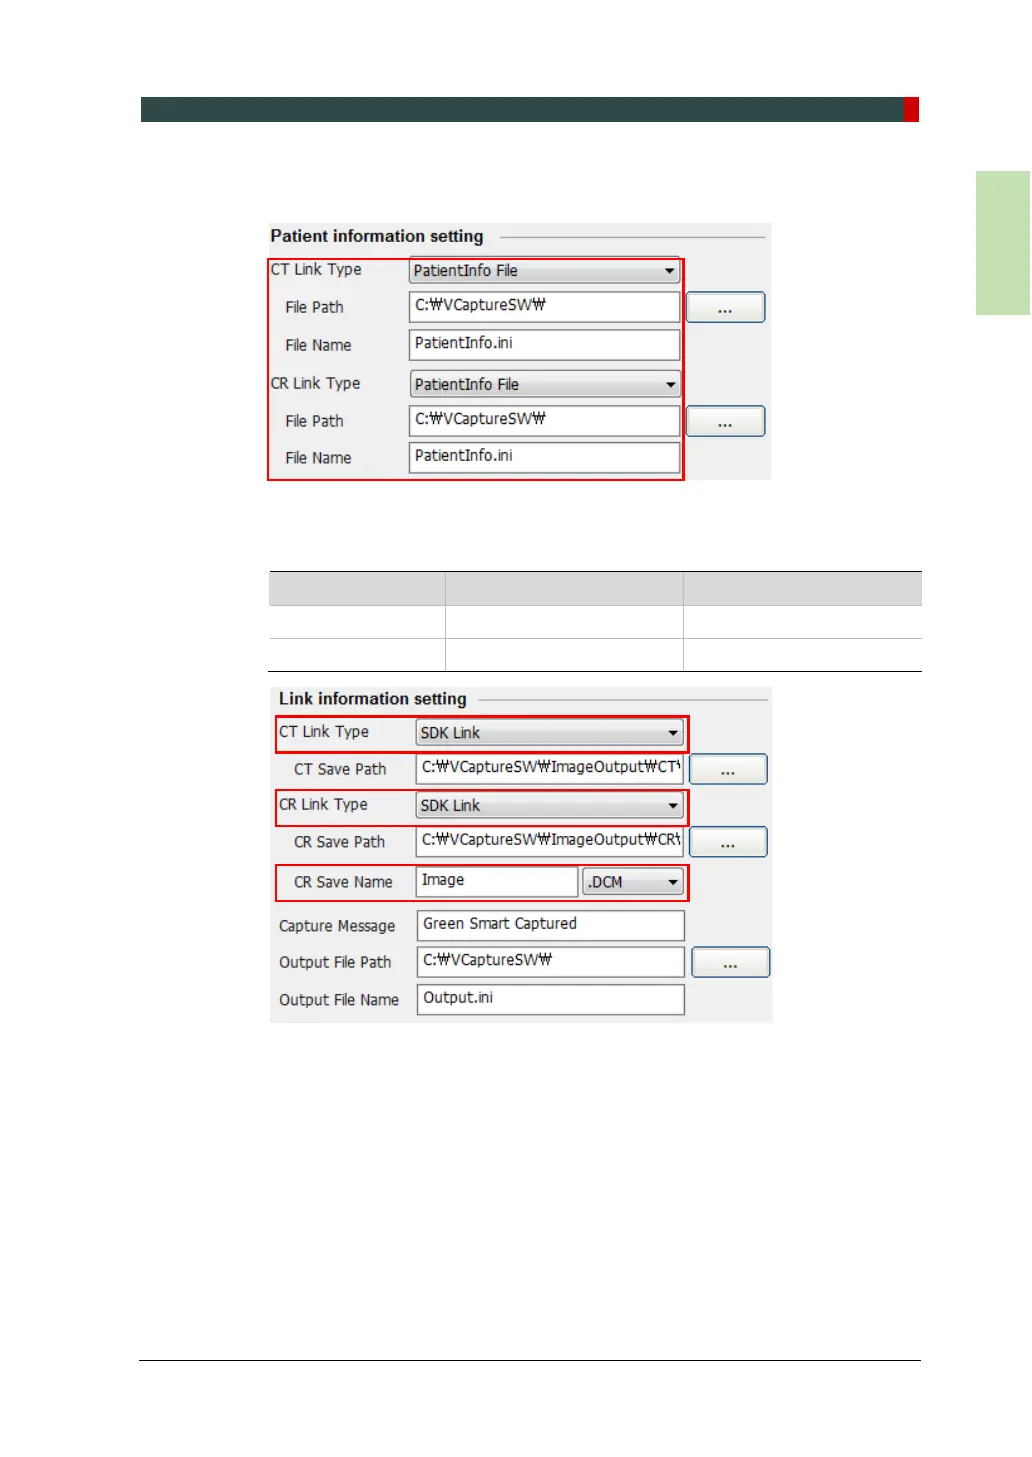This screenshot has width=1032, height=1457.
Task: Browse for the CT Save Path
Action: tap(729, 769)
